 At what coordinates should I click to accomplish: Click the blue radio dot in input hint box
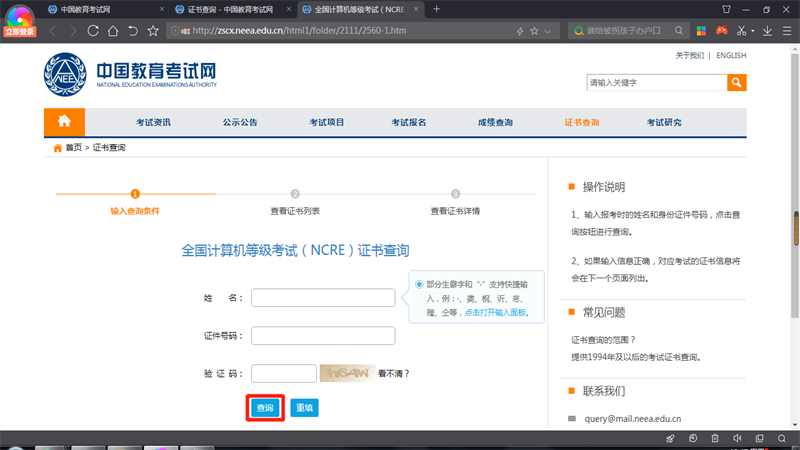point(419,284)
